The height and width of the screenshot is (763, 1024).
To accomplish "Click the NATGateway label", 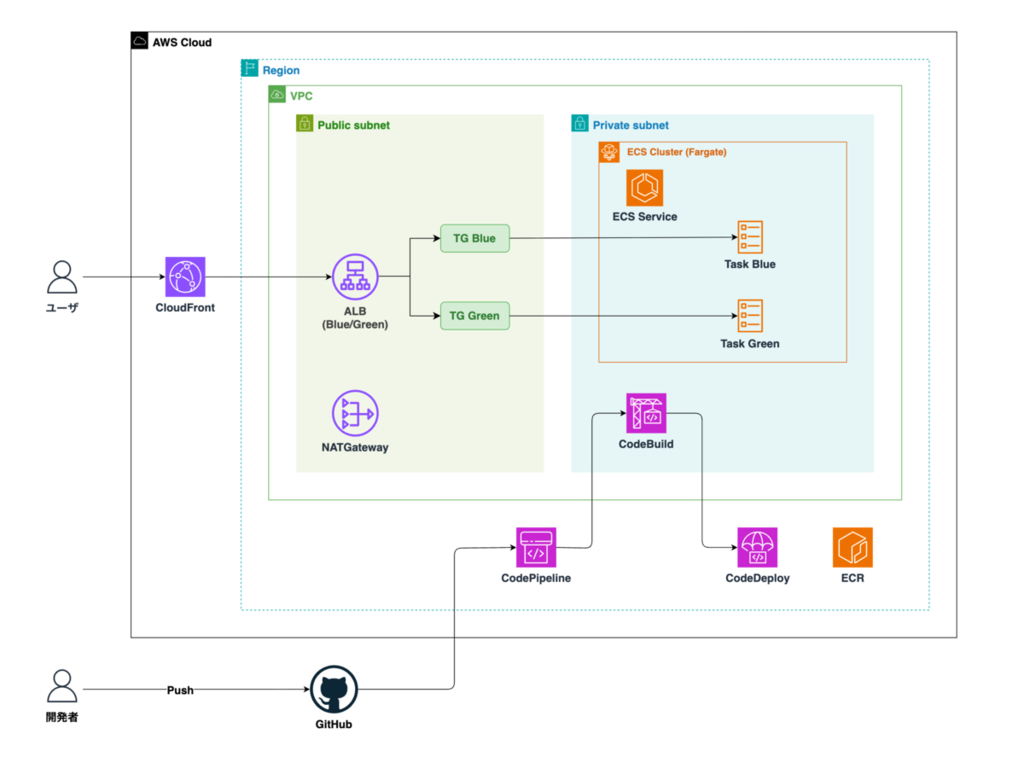I will [x=355, y=447].
